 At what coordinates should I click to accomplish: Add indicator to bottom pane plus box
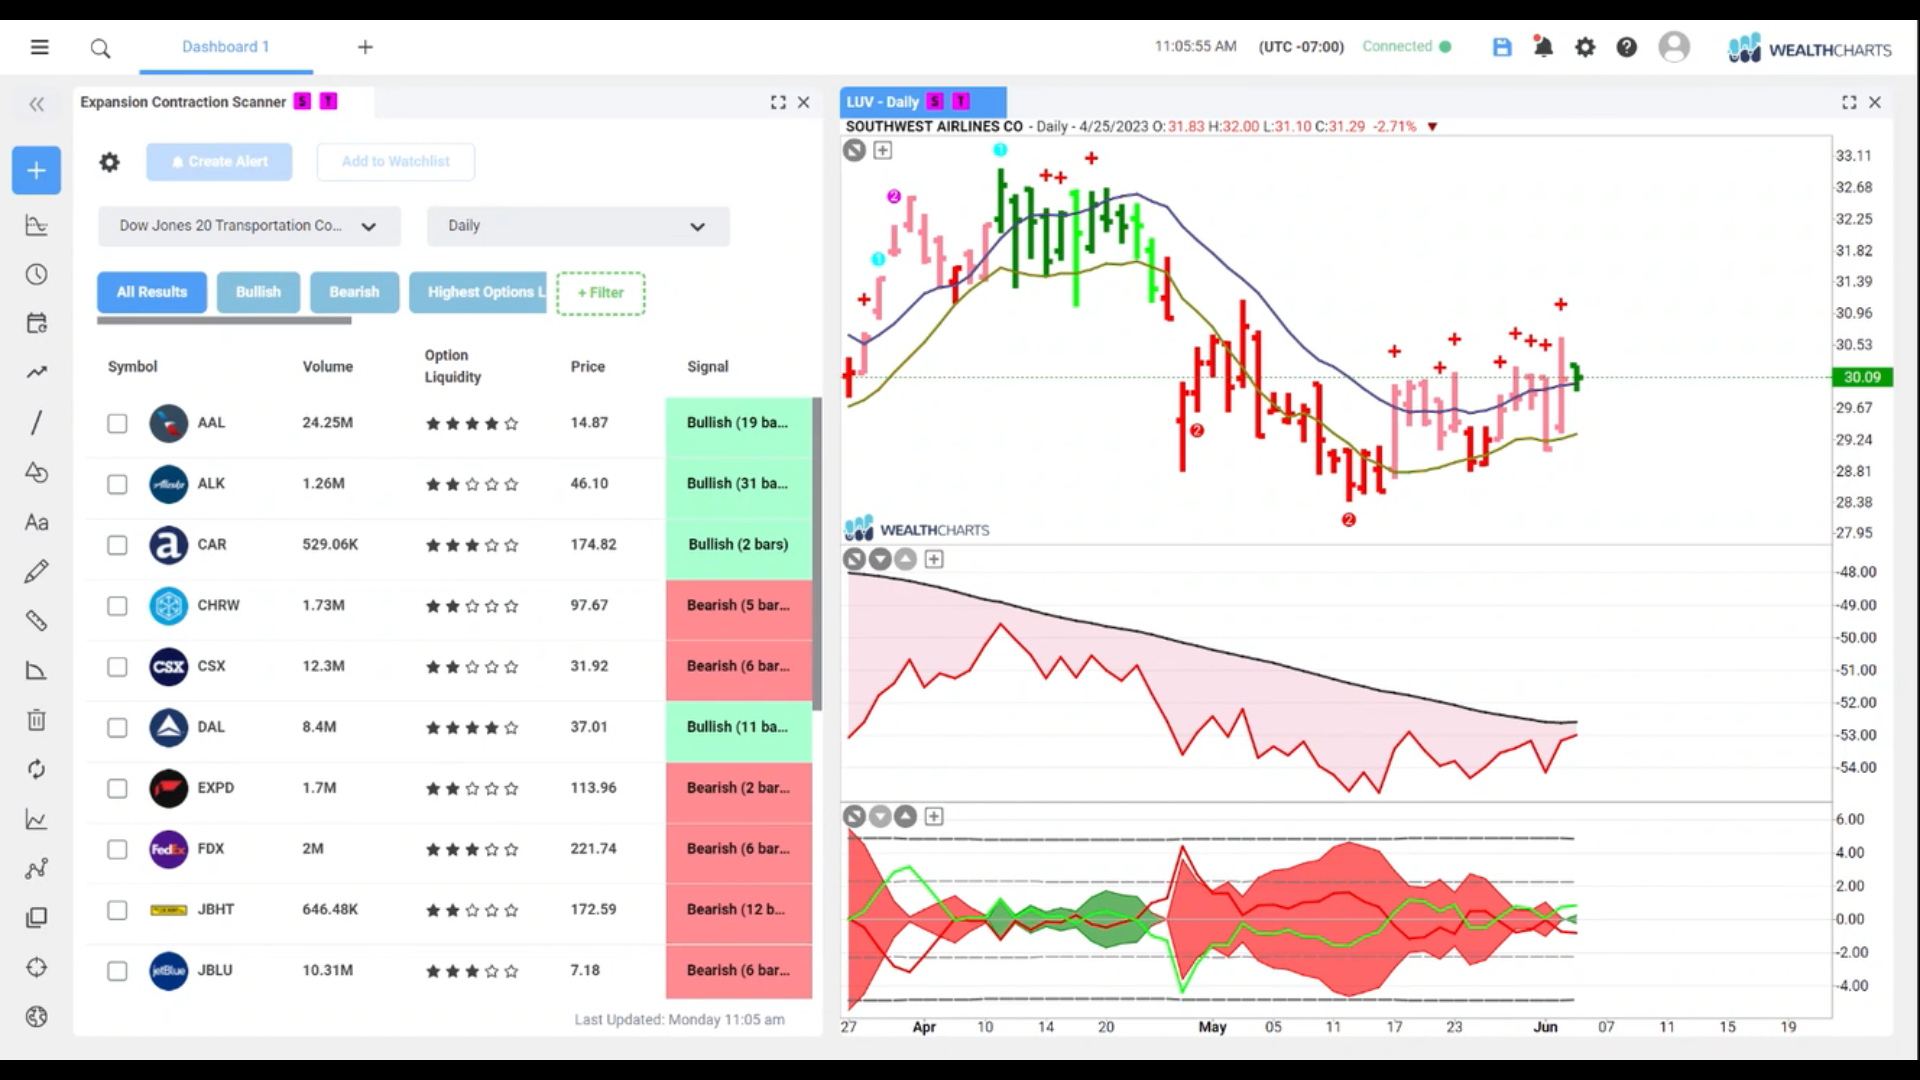[933, 816]
